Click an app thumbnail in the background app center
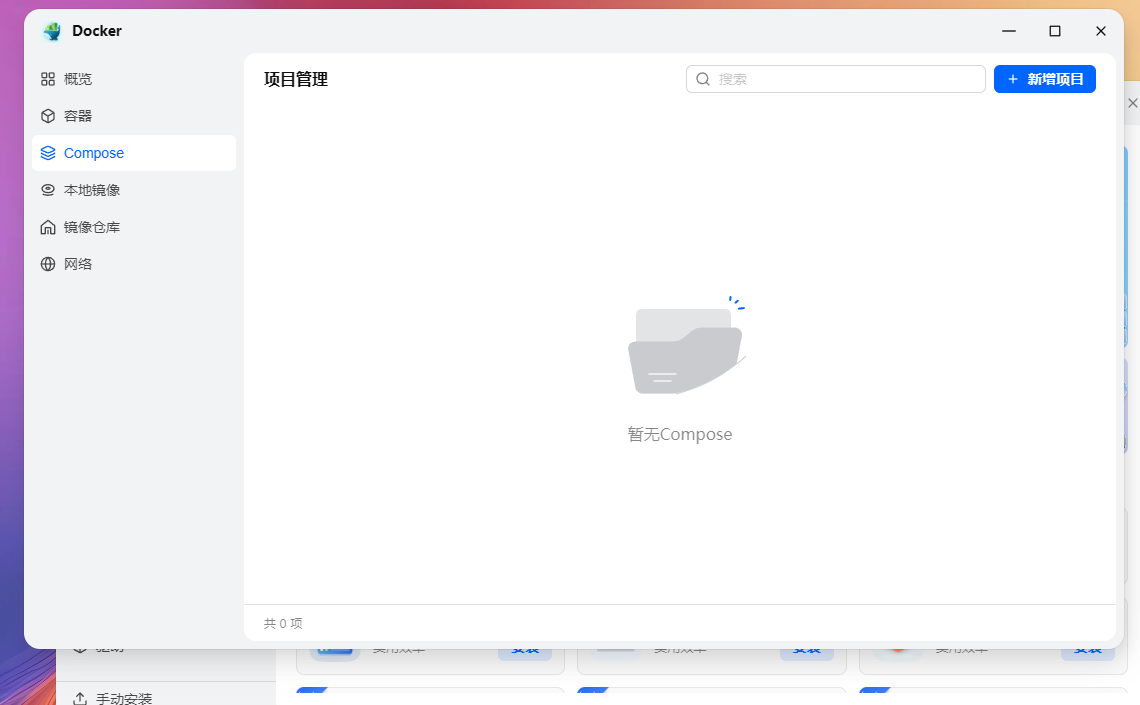Screen dimensions: 1140x705 (x=335, y=647)
